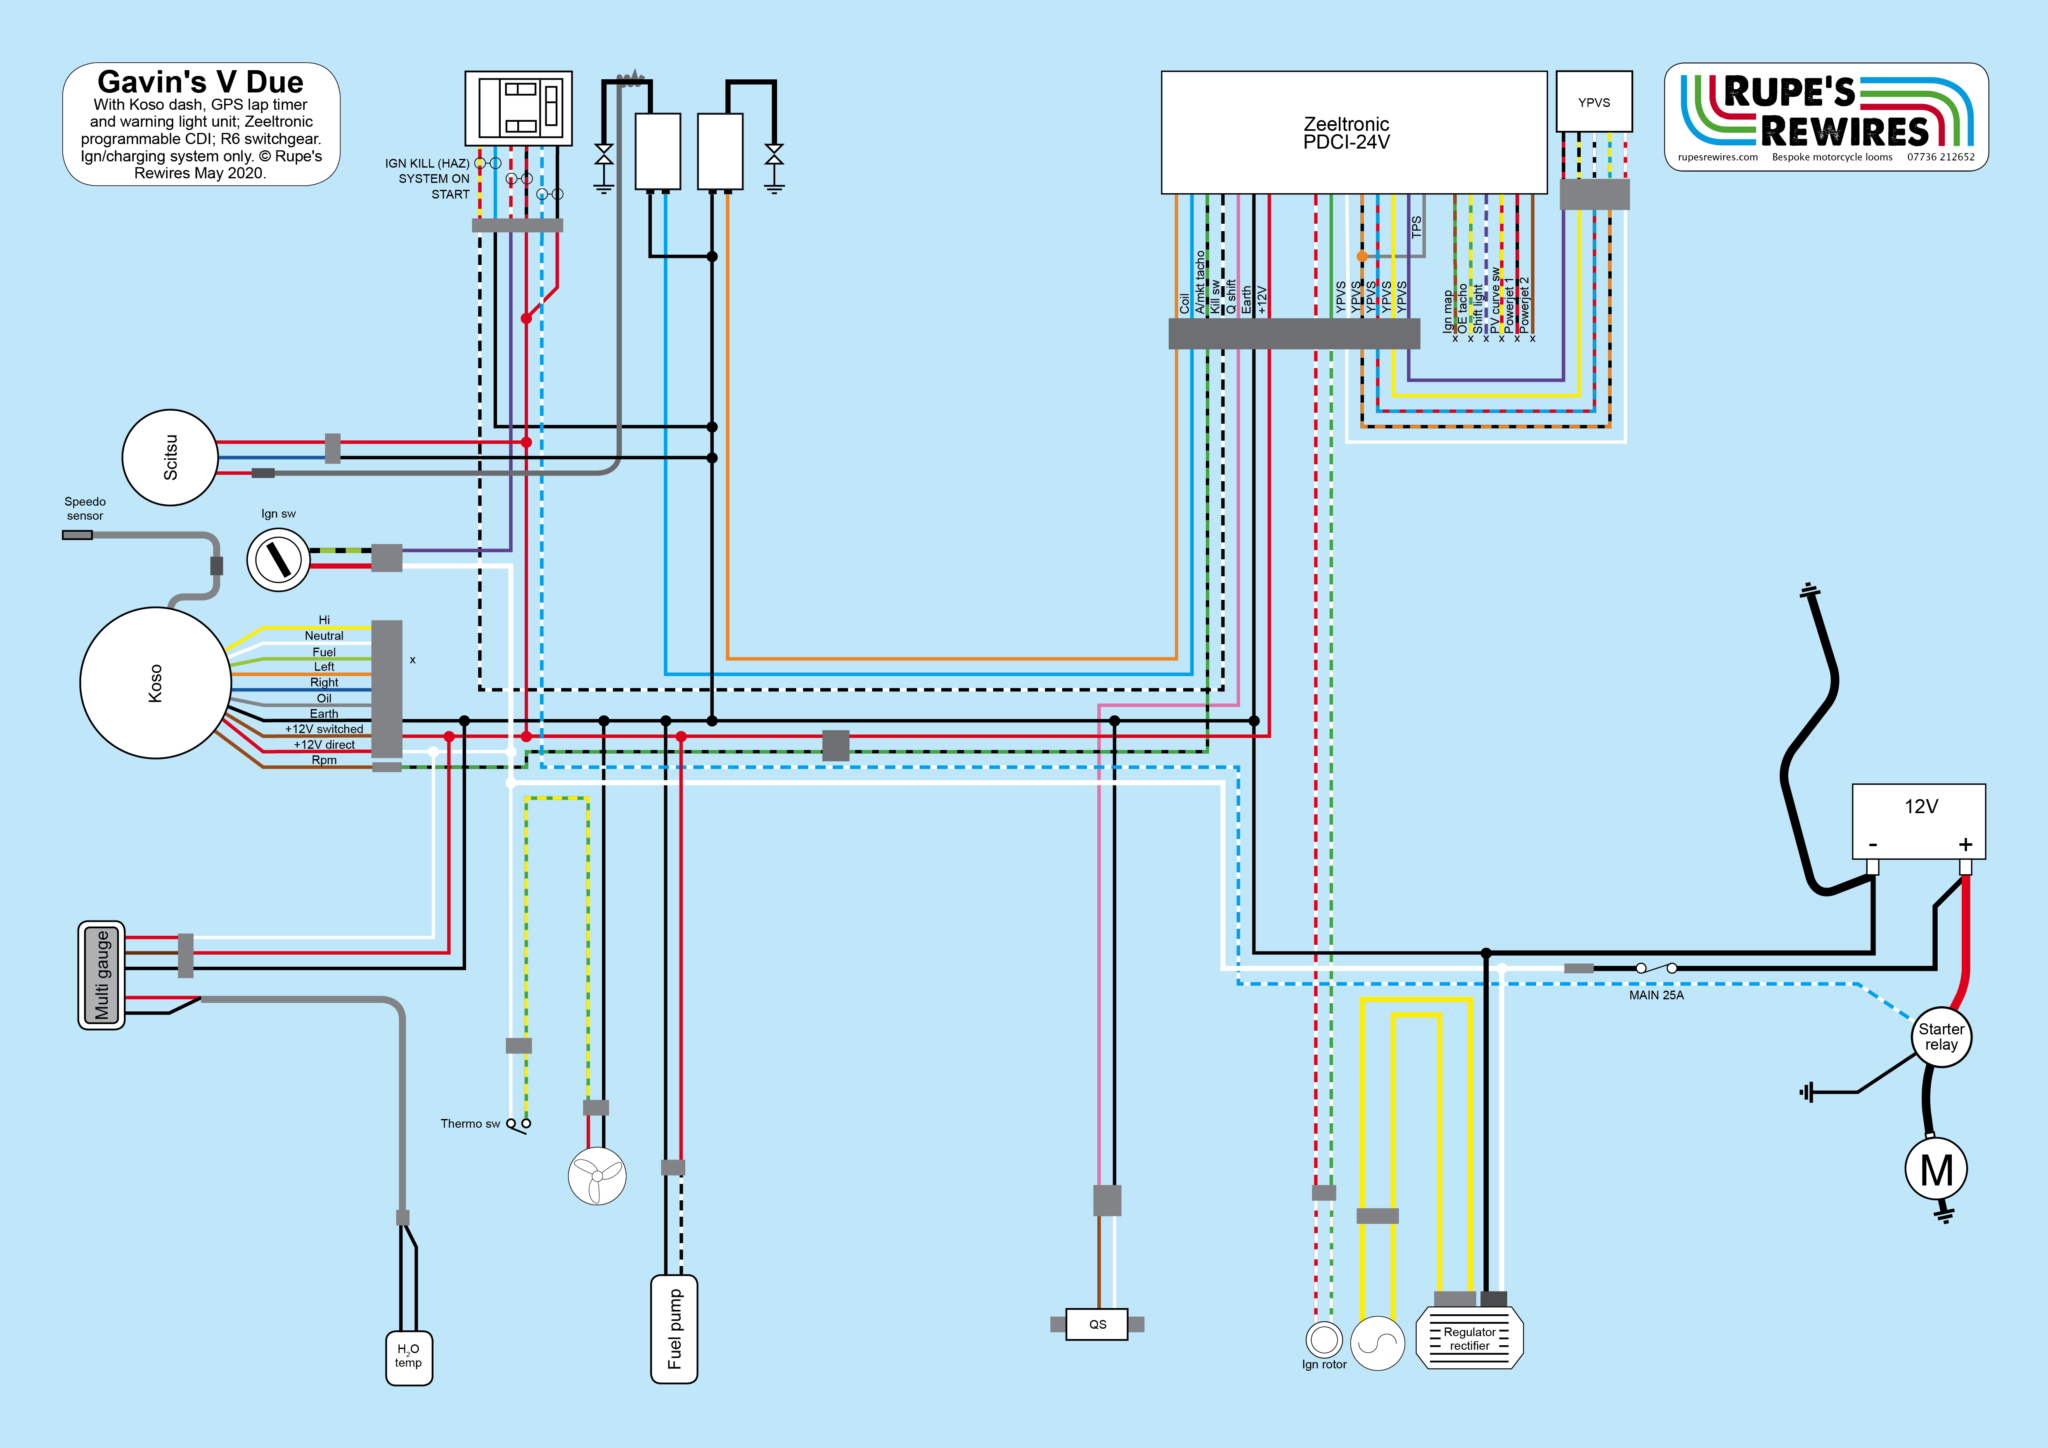This screenshot has width=2048, height=1448.
Task: Click the H2O temp sensor box
Action: (x=409, y=1357)
